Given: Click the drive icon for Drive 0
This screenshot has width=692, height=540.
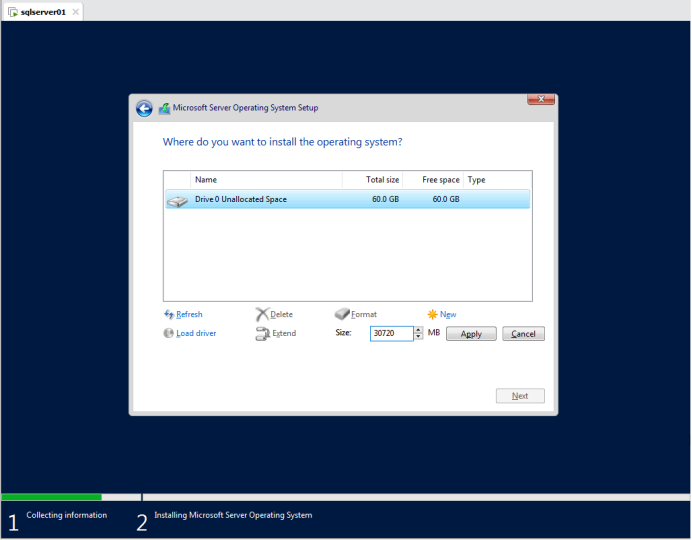Looking at the screenshot, I should click(177, 201).
